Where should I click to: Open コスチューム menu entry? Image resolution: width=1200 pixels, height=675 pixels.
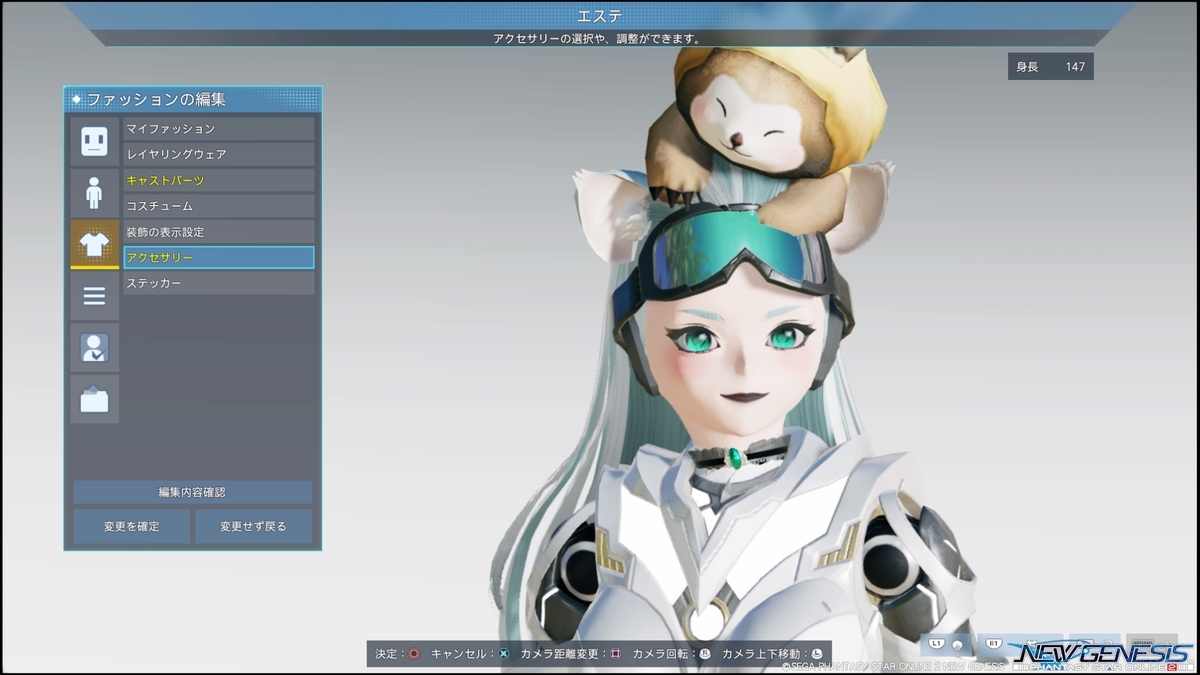pyautogui.click(x=218, y=206)
